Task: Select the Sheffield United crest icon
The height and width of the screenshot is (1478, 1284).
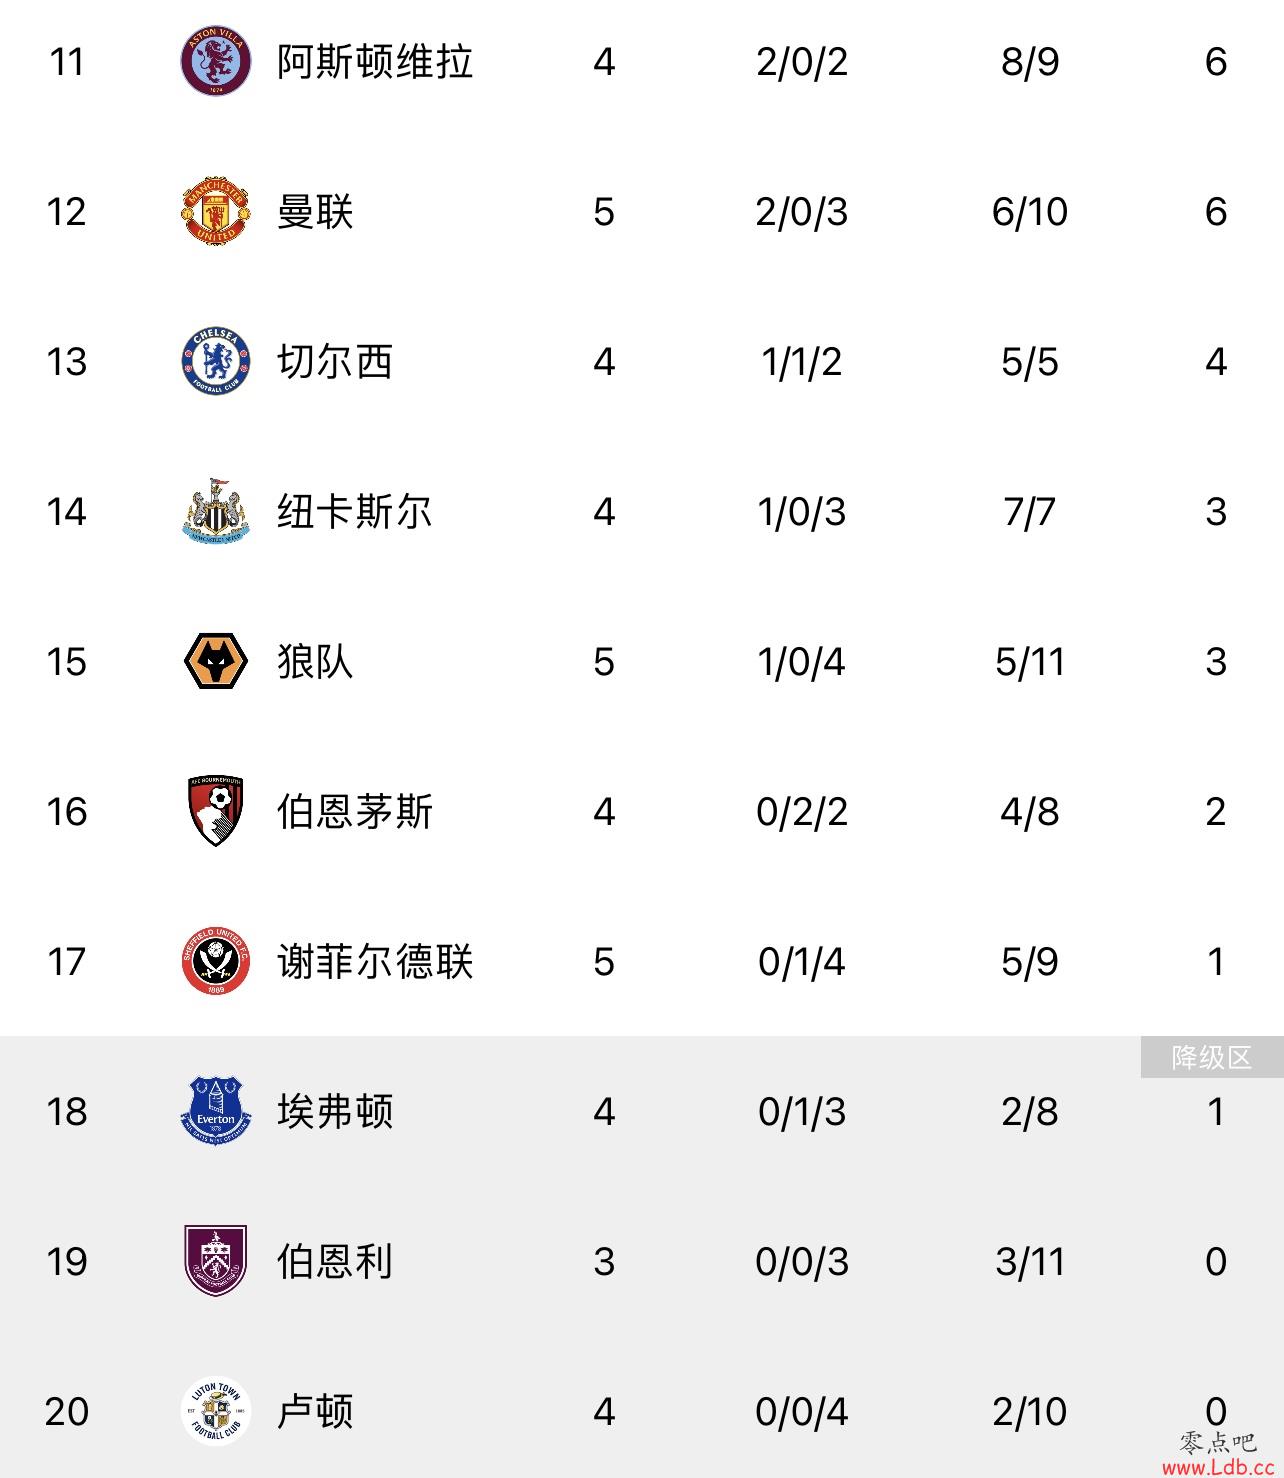Action: click(215, 962)
